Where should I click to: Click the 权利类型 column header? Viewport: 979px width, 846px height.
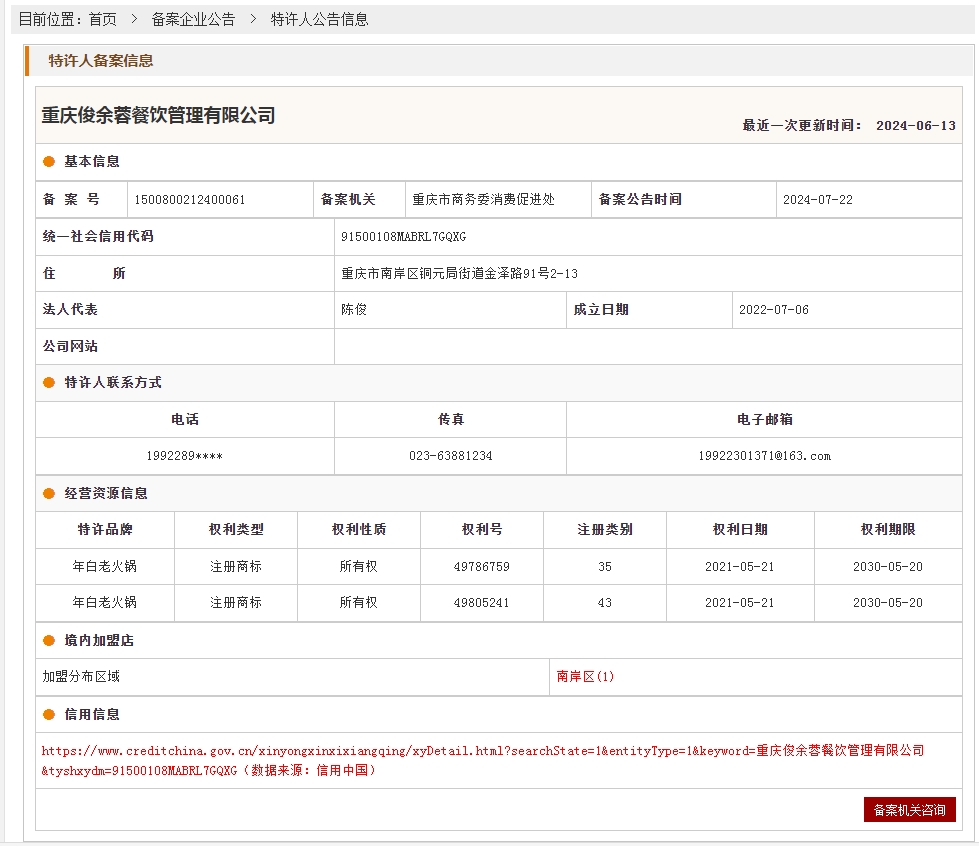click(236, 529)
